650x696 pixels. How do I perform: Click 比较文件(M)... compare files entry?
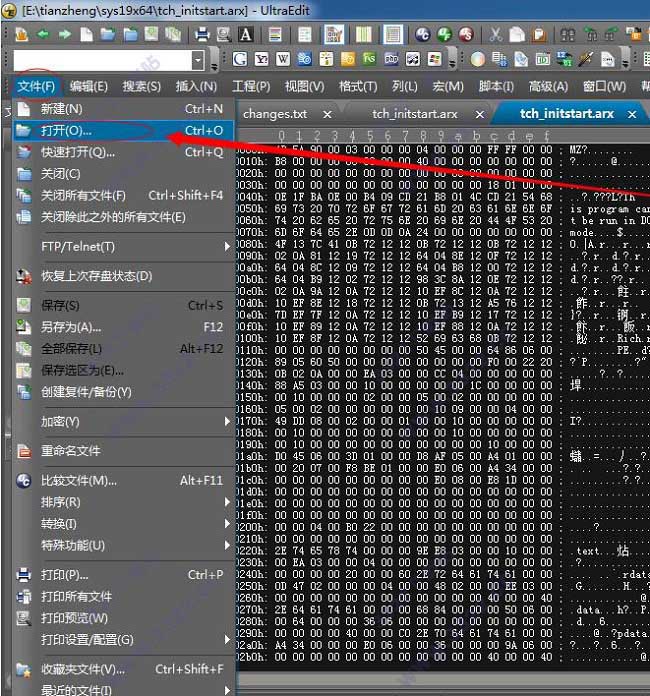pos(79,480)
